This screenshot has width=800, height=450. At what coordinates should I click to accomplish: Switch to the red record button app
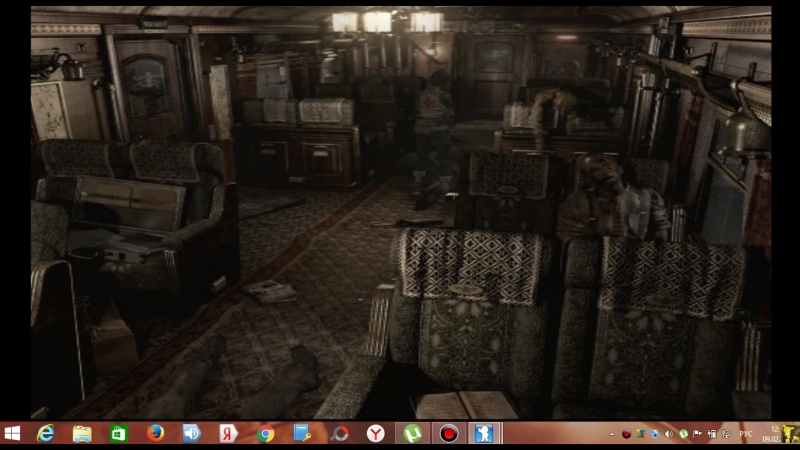pos(449,434)
